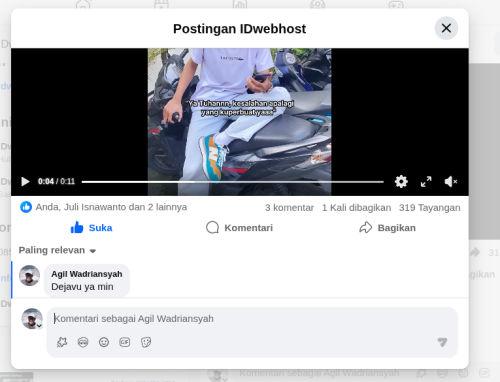
Task: Click the 319 Tayangan text
Action: click(x=430, y=208)
